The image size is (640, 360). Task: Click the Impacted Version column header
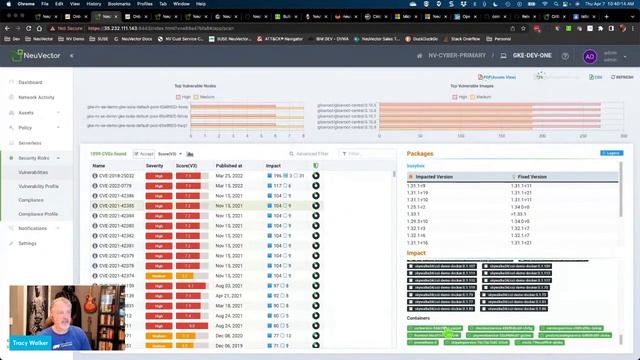coord(434,177)
